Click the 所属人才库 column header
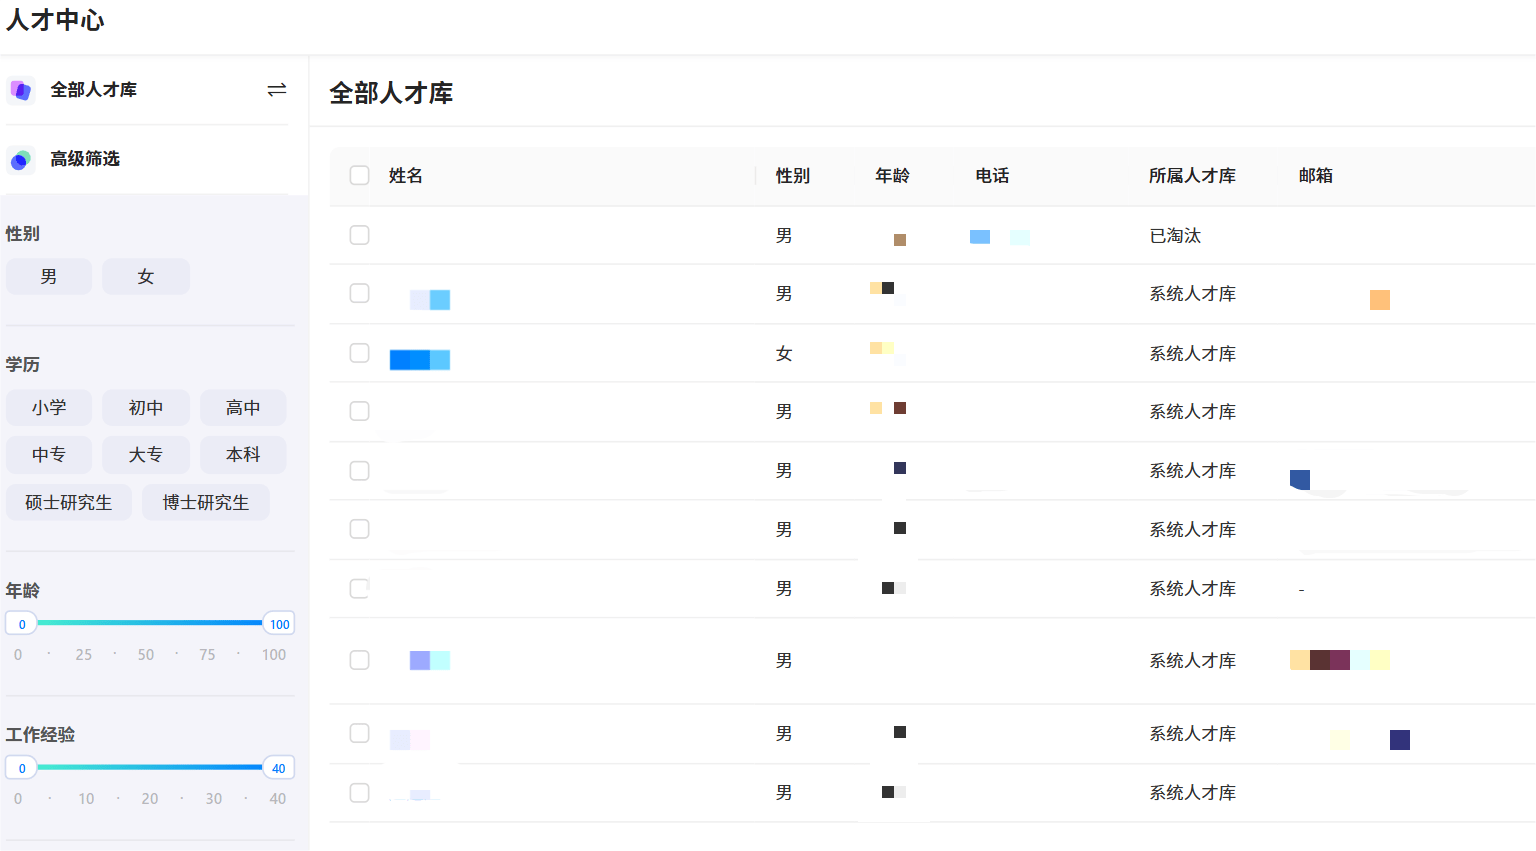The width and height of the screenshot is (1536, 851). pos(1192,176)
